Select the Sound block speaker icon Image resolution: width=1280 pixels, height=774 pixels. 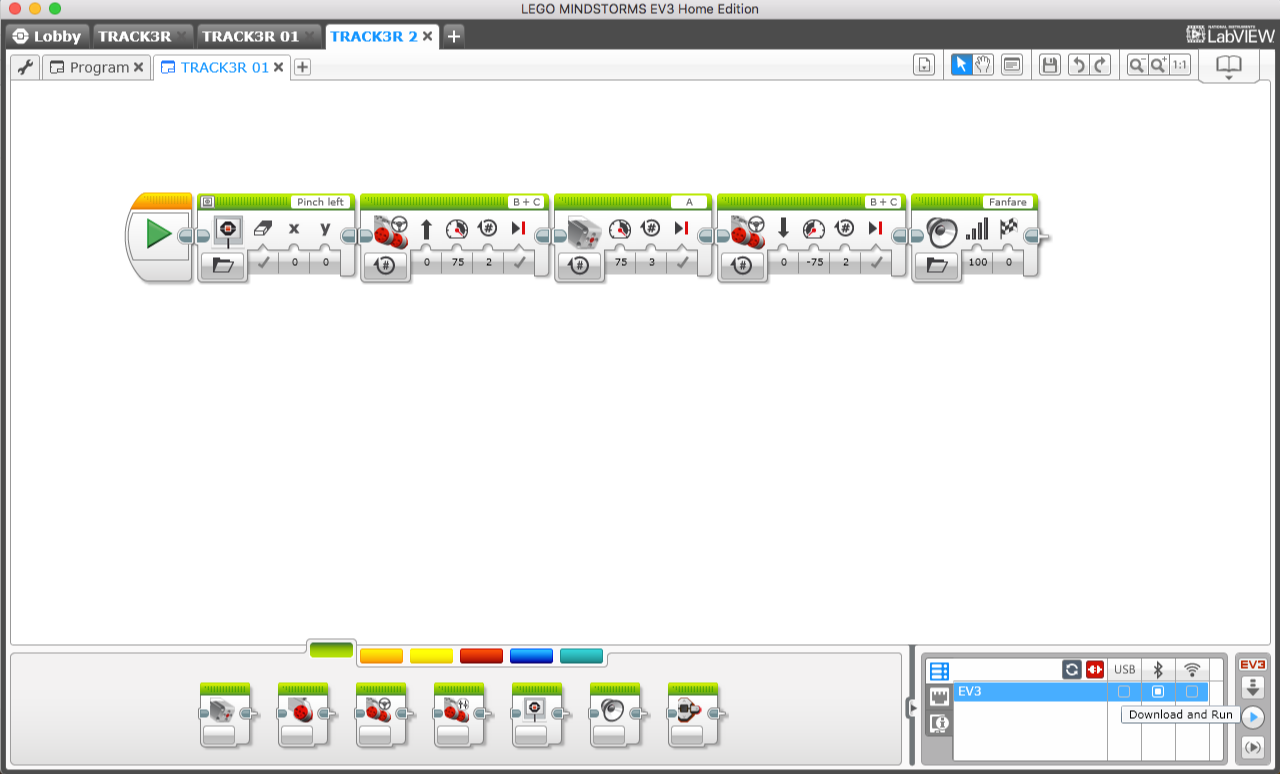[x=942, y=231]
